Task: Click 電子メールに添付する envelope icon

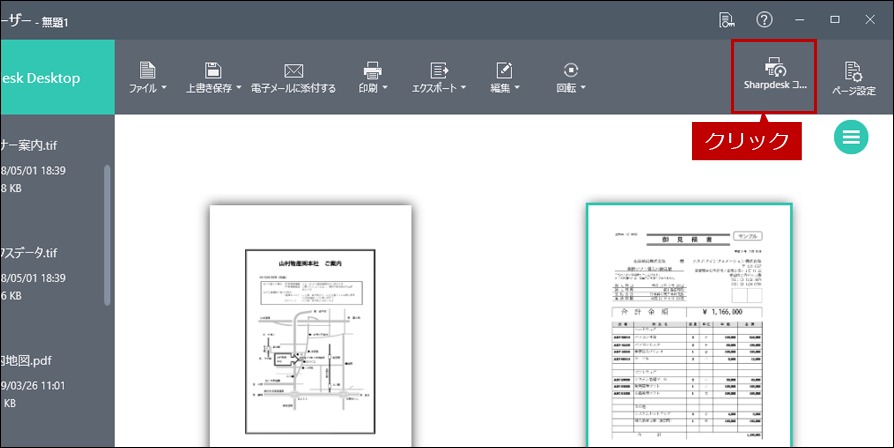Action: pyautogui.click(x=294, y=71)
